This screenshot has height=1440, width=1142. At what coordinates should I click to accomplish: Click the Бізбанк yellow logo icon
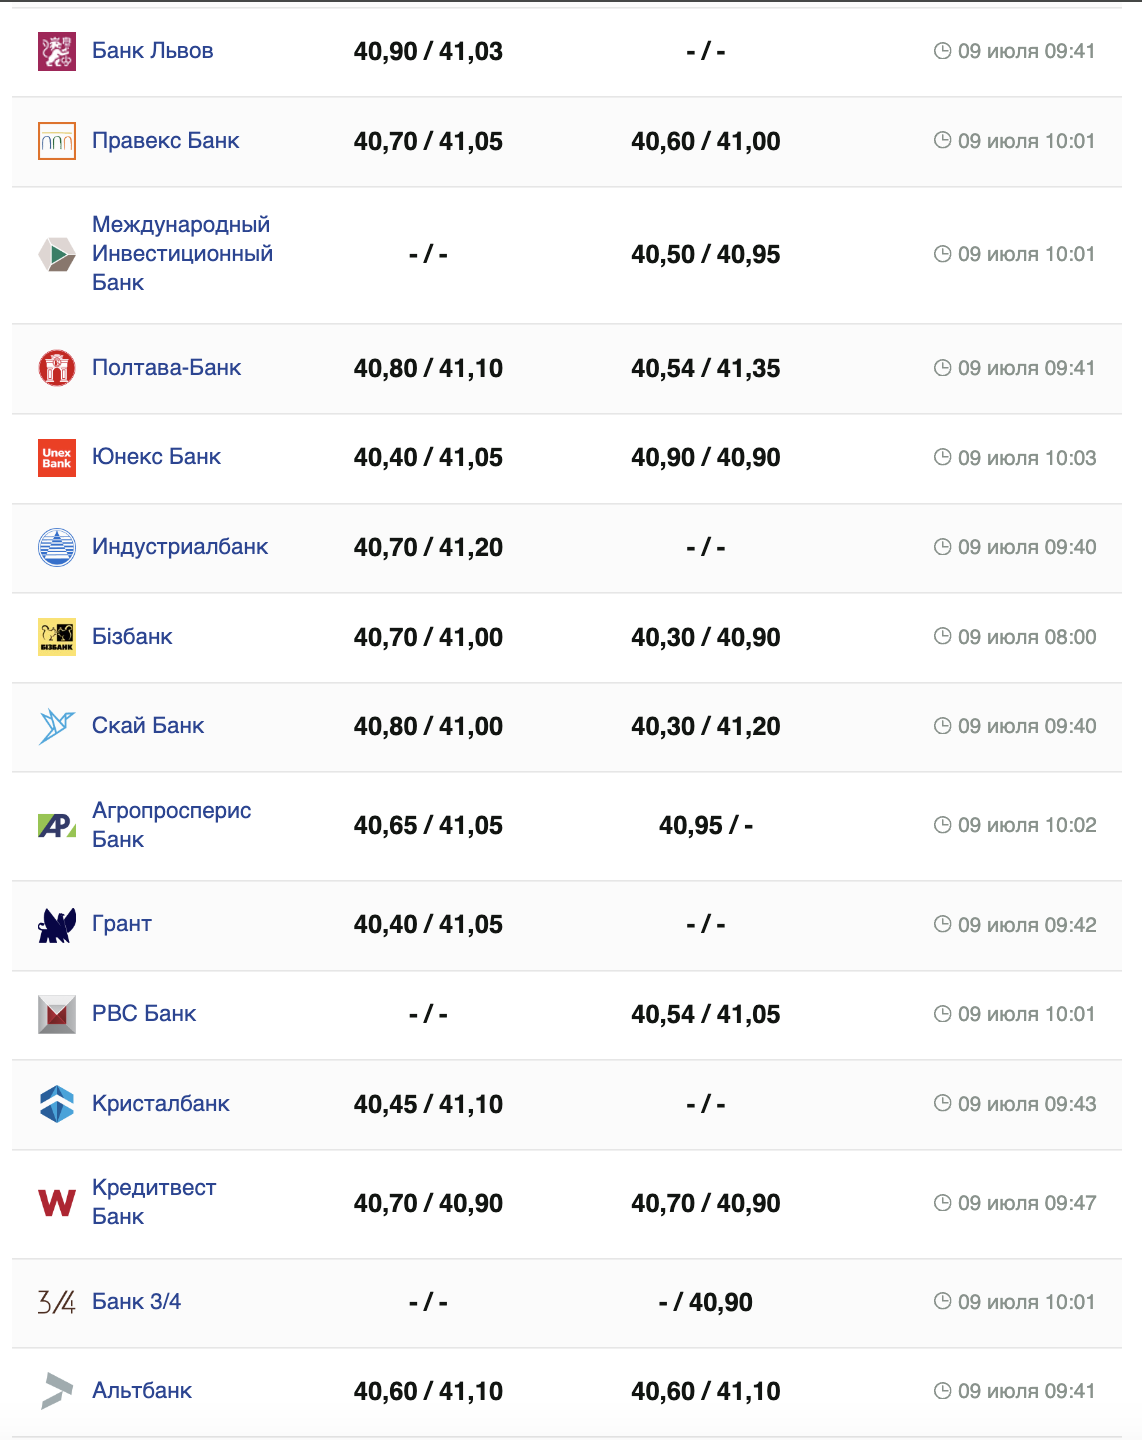click(x=57, y=637)
